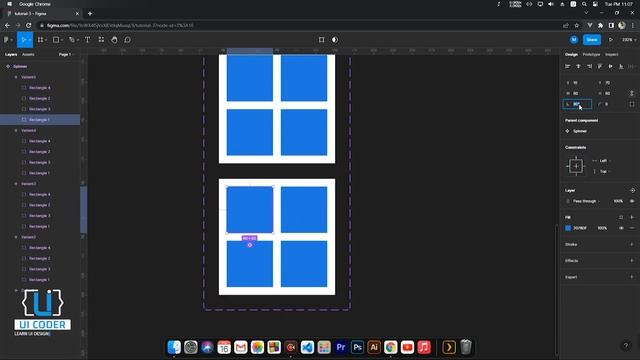Click the corner radius input field

coord(610,104)
